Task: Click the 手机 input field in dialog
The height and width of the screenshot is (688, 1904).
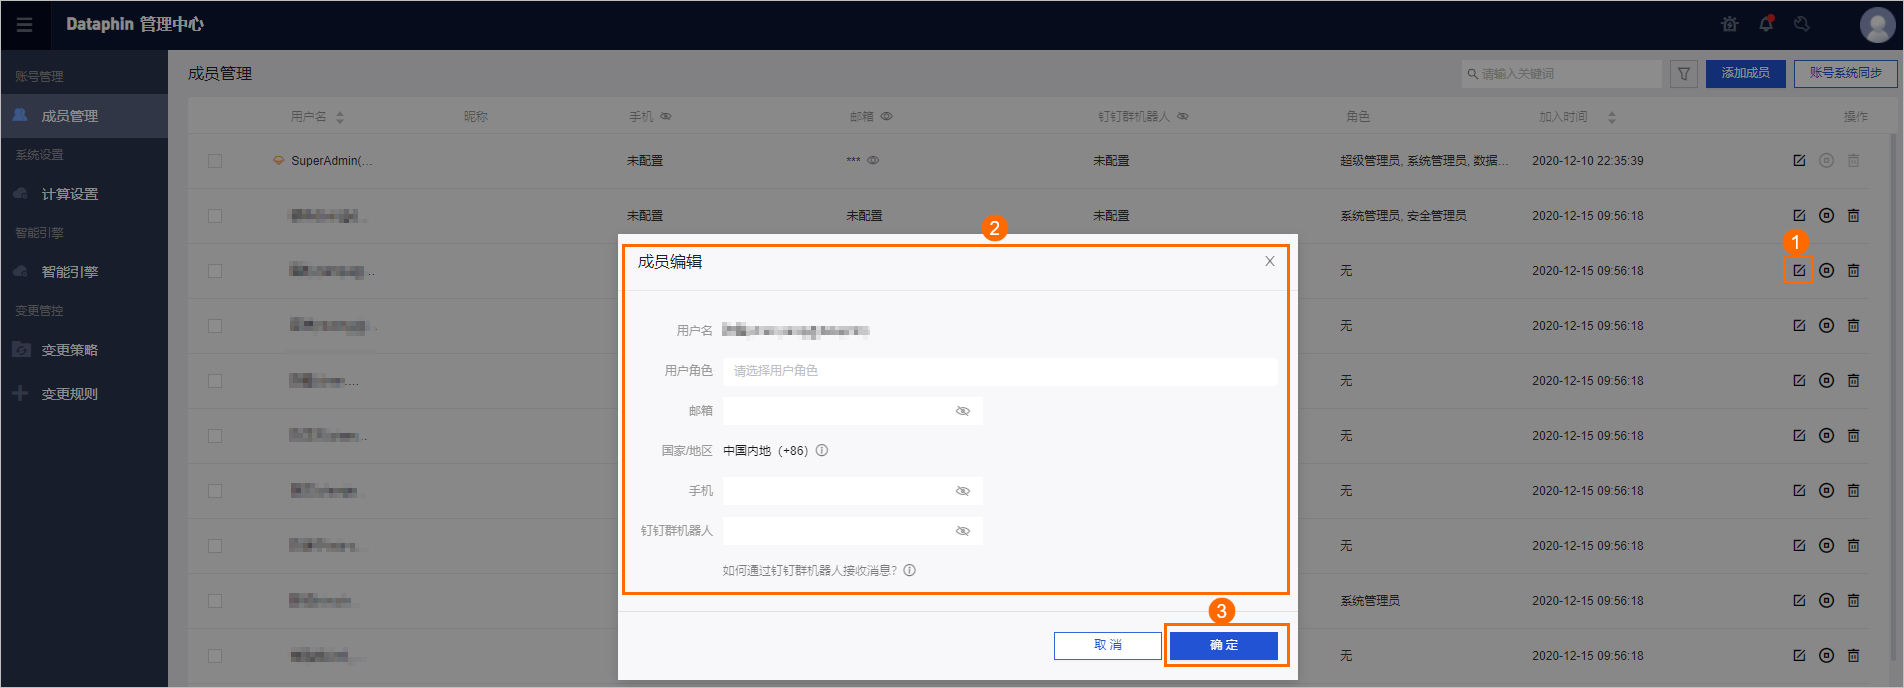Action: (852, 491)
